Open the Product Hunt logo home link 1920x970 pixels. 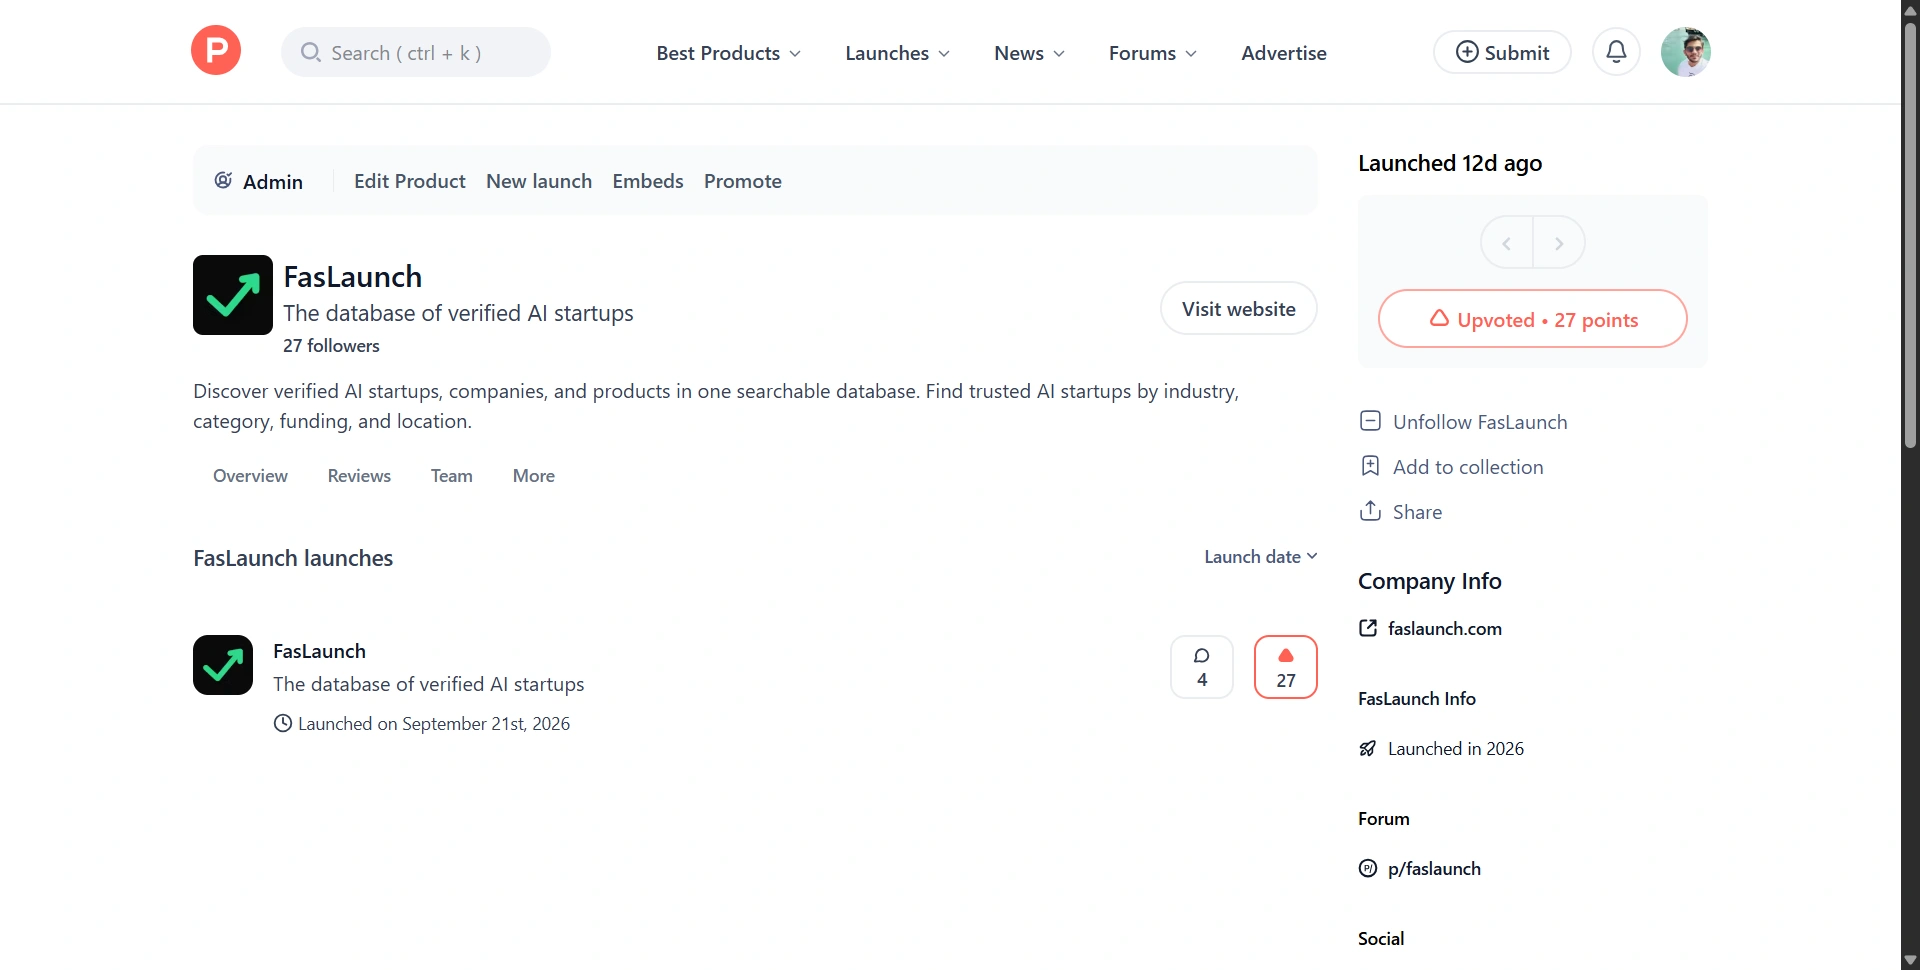(216, 51)
